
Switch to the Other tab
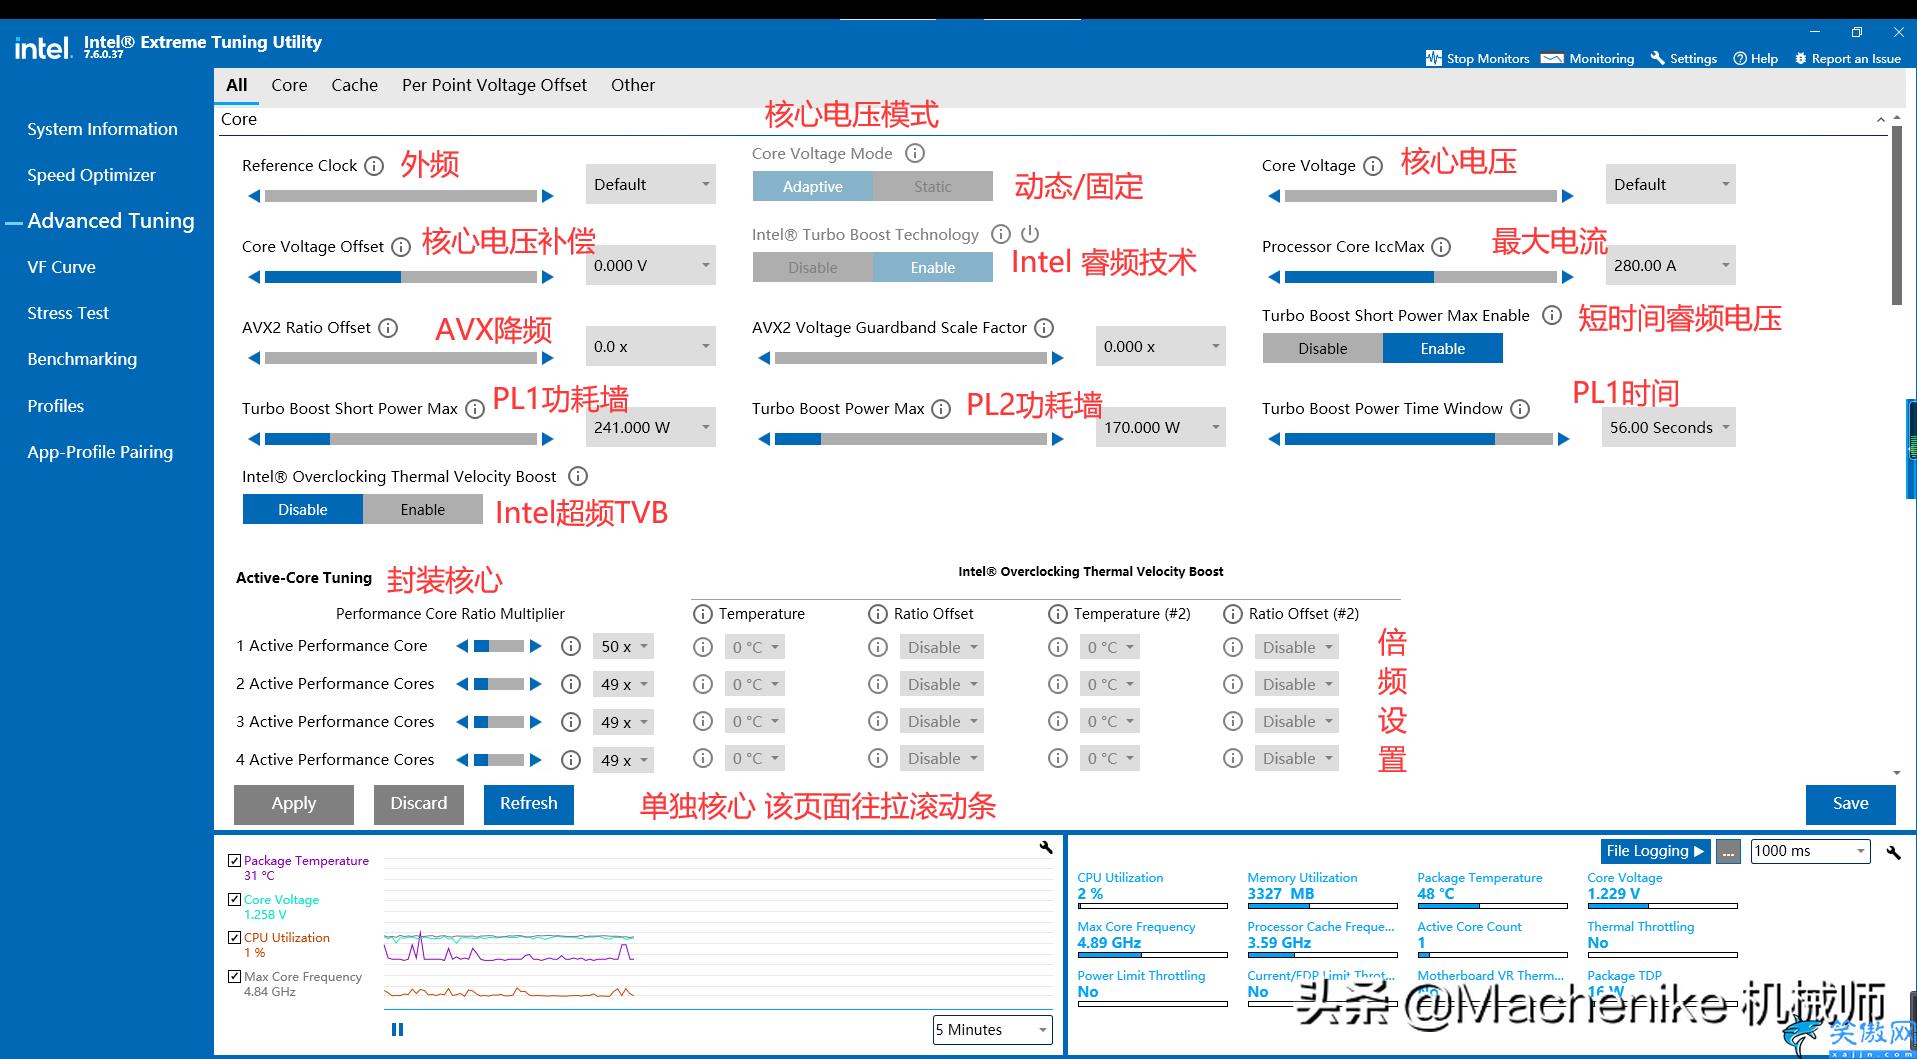click(x=633, y=85)
